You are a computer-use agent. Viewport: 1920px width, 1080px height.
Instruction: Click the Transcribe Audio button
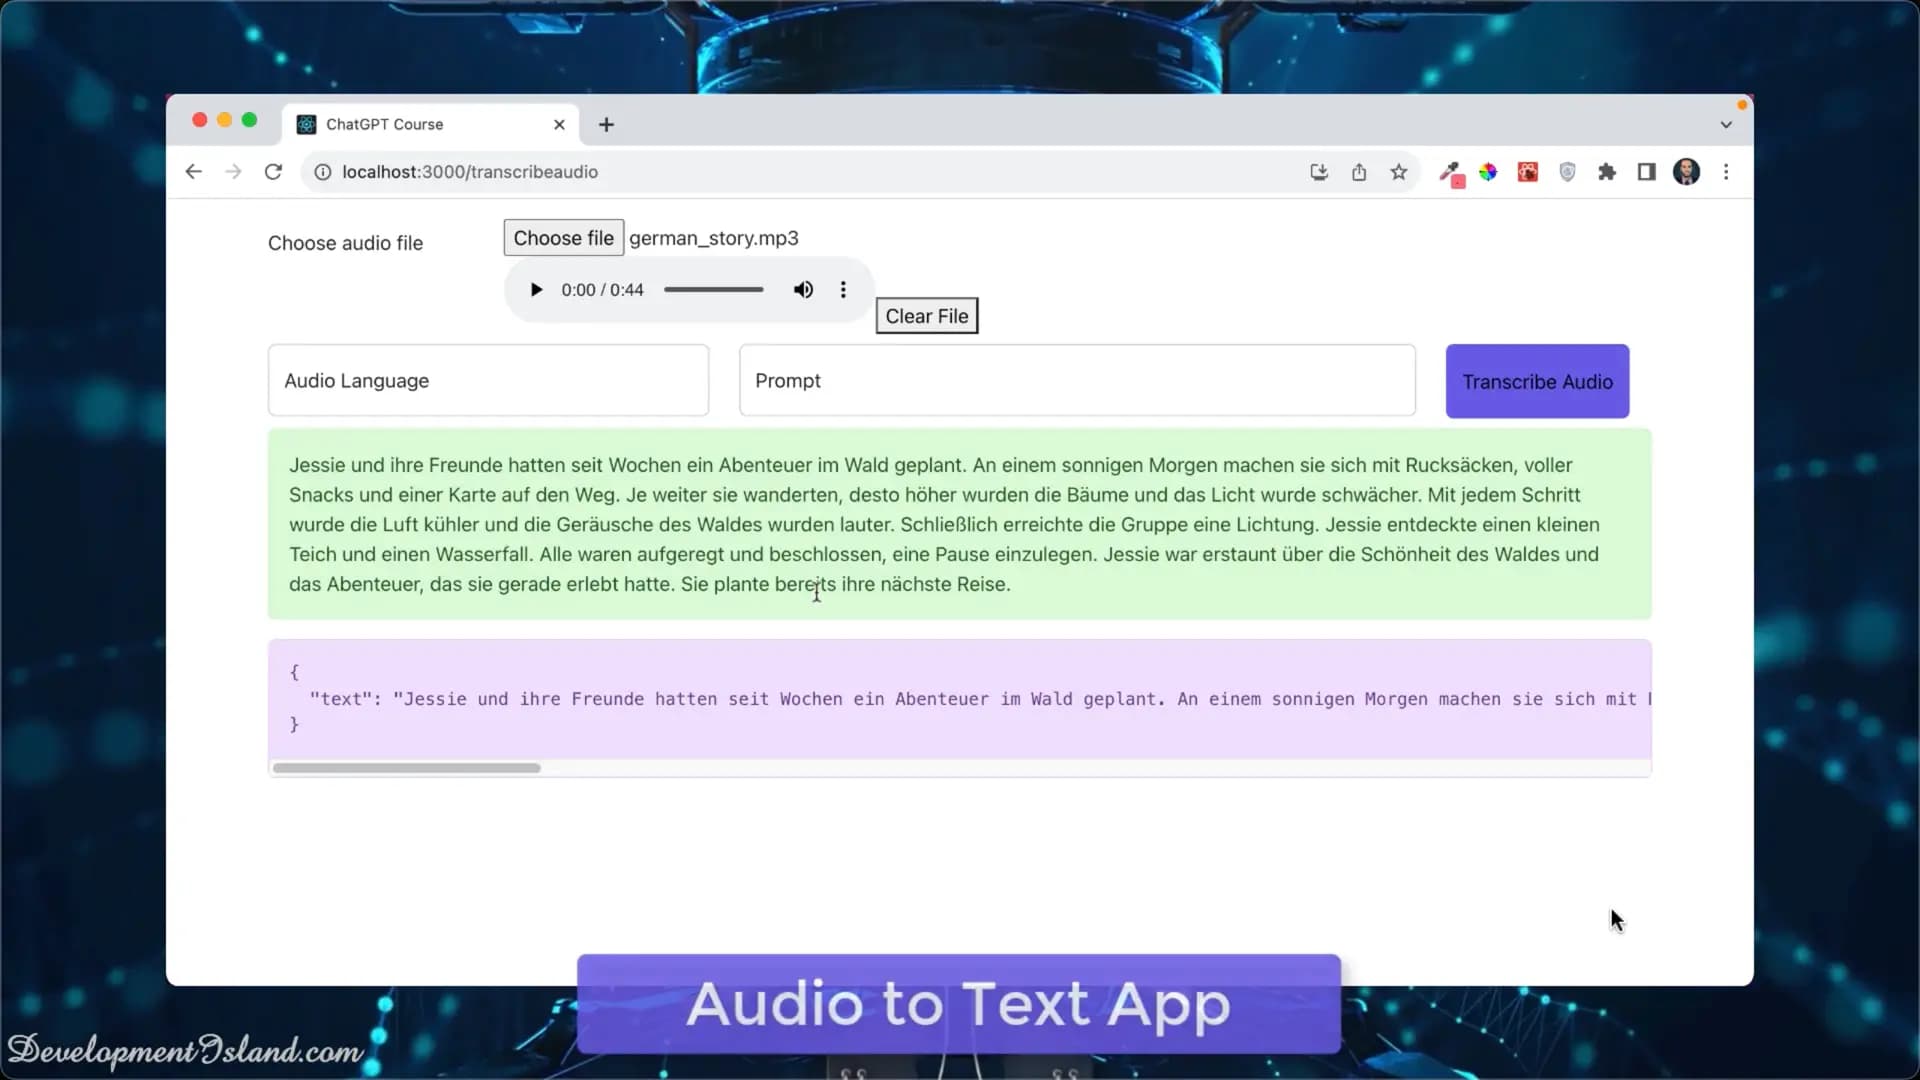coord(1537,381)
